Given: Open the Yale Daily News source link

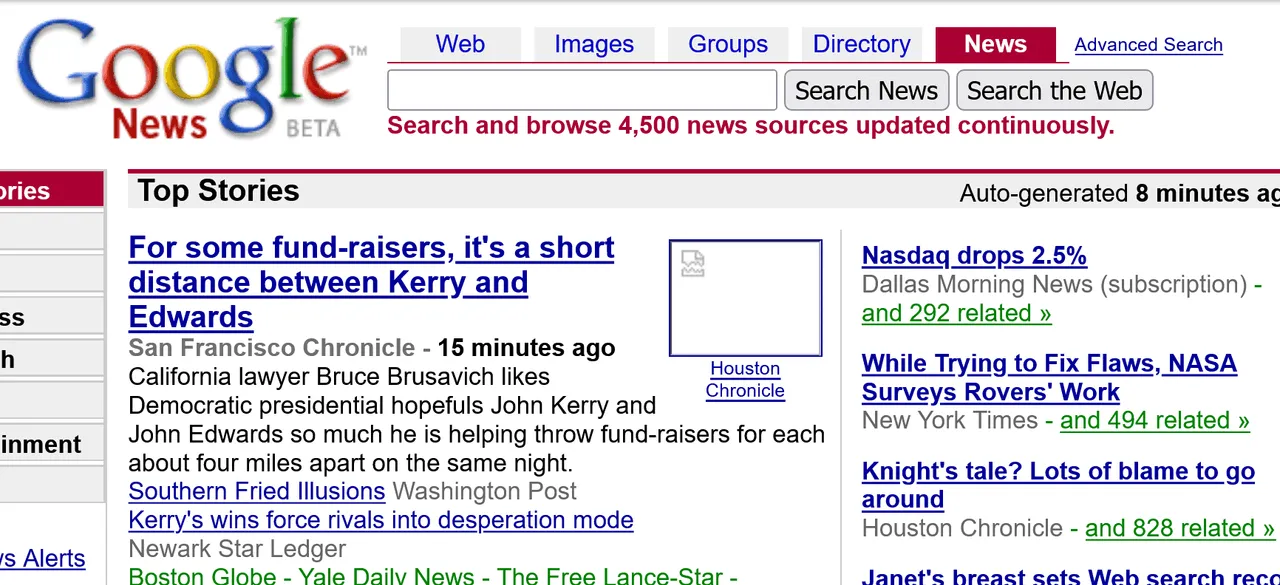Looking at the screenshot, I should pyautogui.click(x=386, y=576).
